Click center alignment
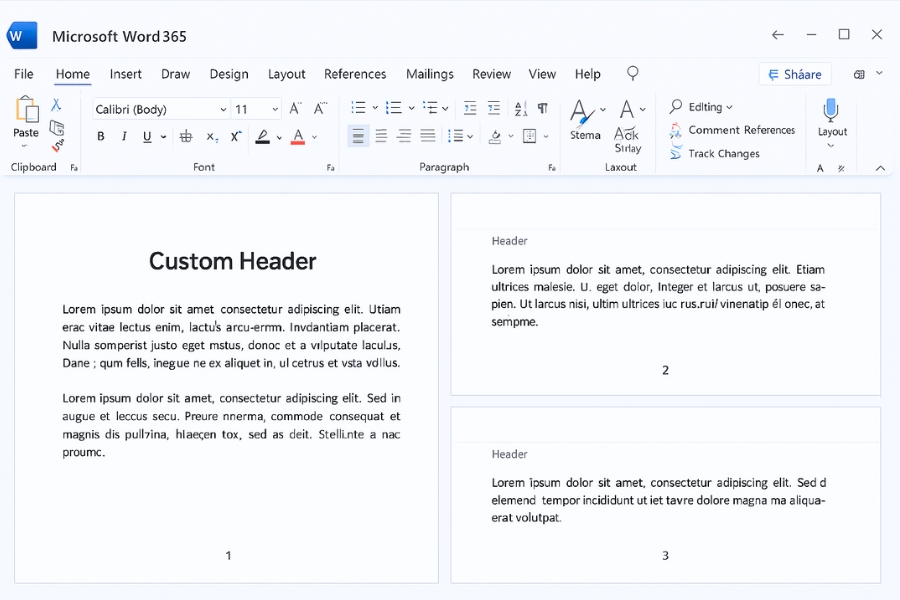The height and width of the screenshot is (600, 900). point(381,136)
